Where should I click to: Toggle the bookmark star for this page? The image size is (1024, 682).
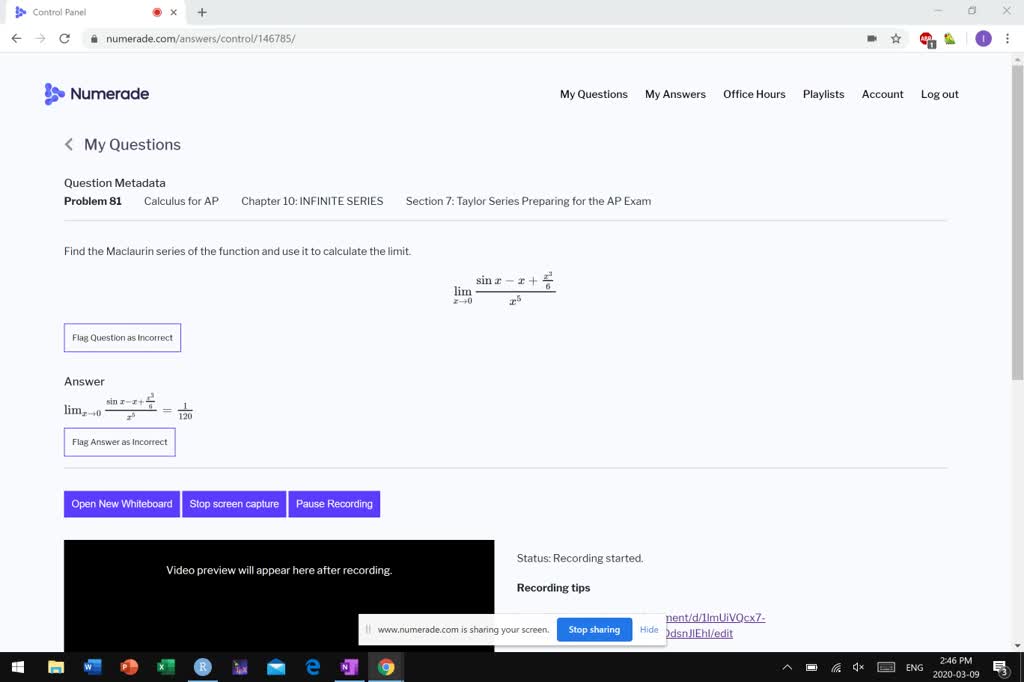tap(895, 38)
